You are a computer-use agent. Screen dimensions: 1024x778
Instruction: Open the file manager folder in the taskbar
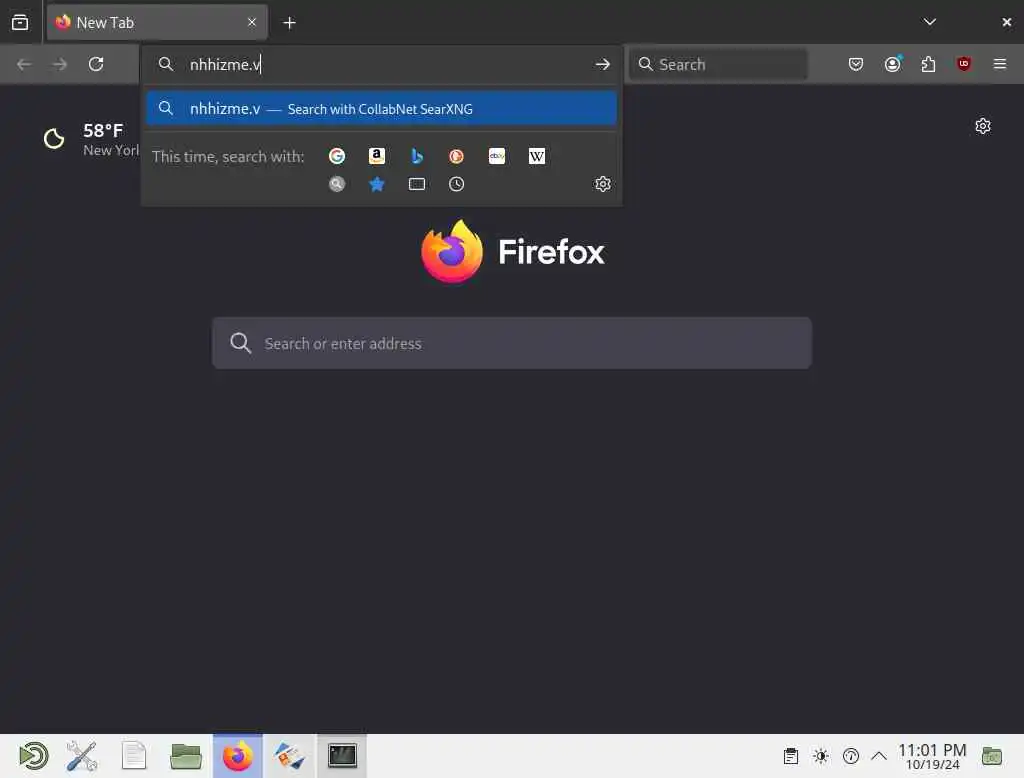point(185,756)
